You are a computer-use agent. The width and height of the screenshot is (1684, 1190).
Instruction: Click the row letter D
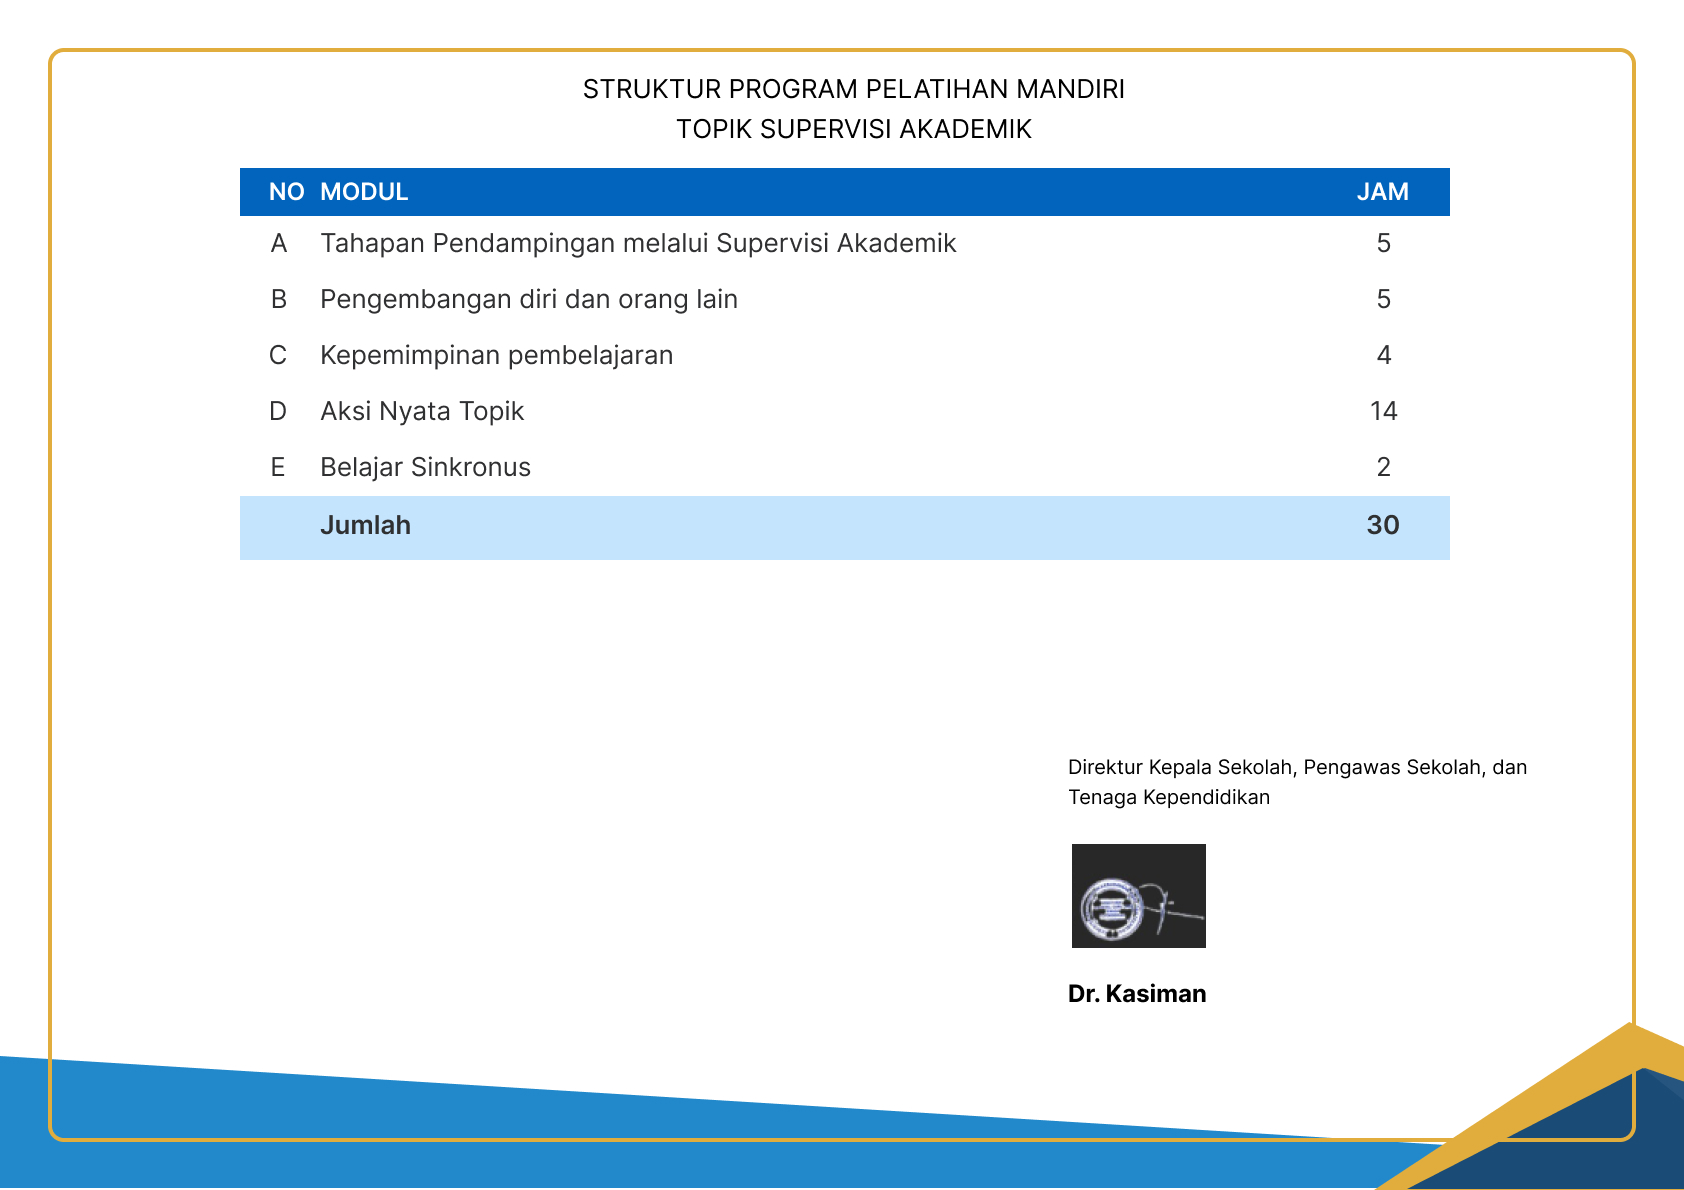click(x=278, y=412)
